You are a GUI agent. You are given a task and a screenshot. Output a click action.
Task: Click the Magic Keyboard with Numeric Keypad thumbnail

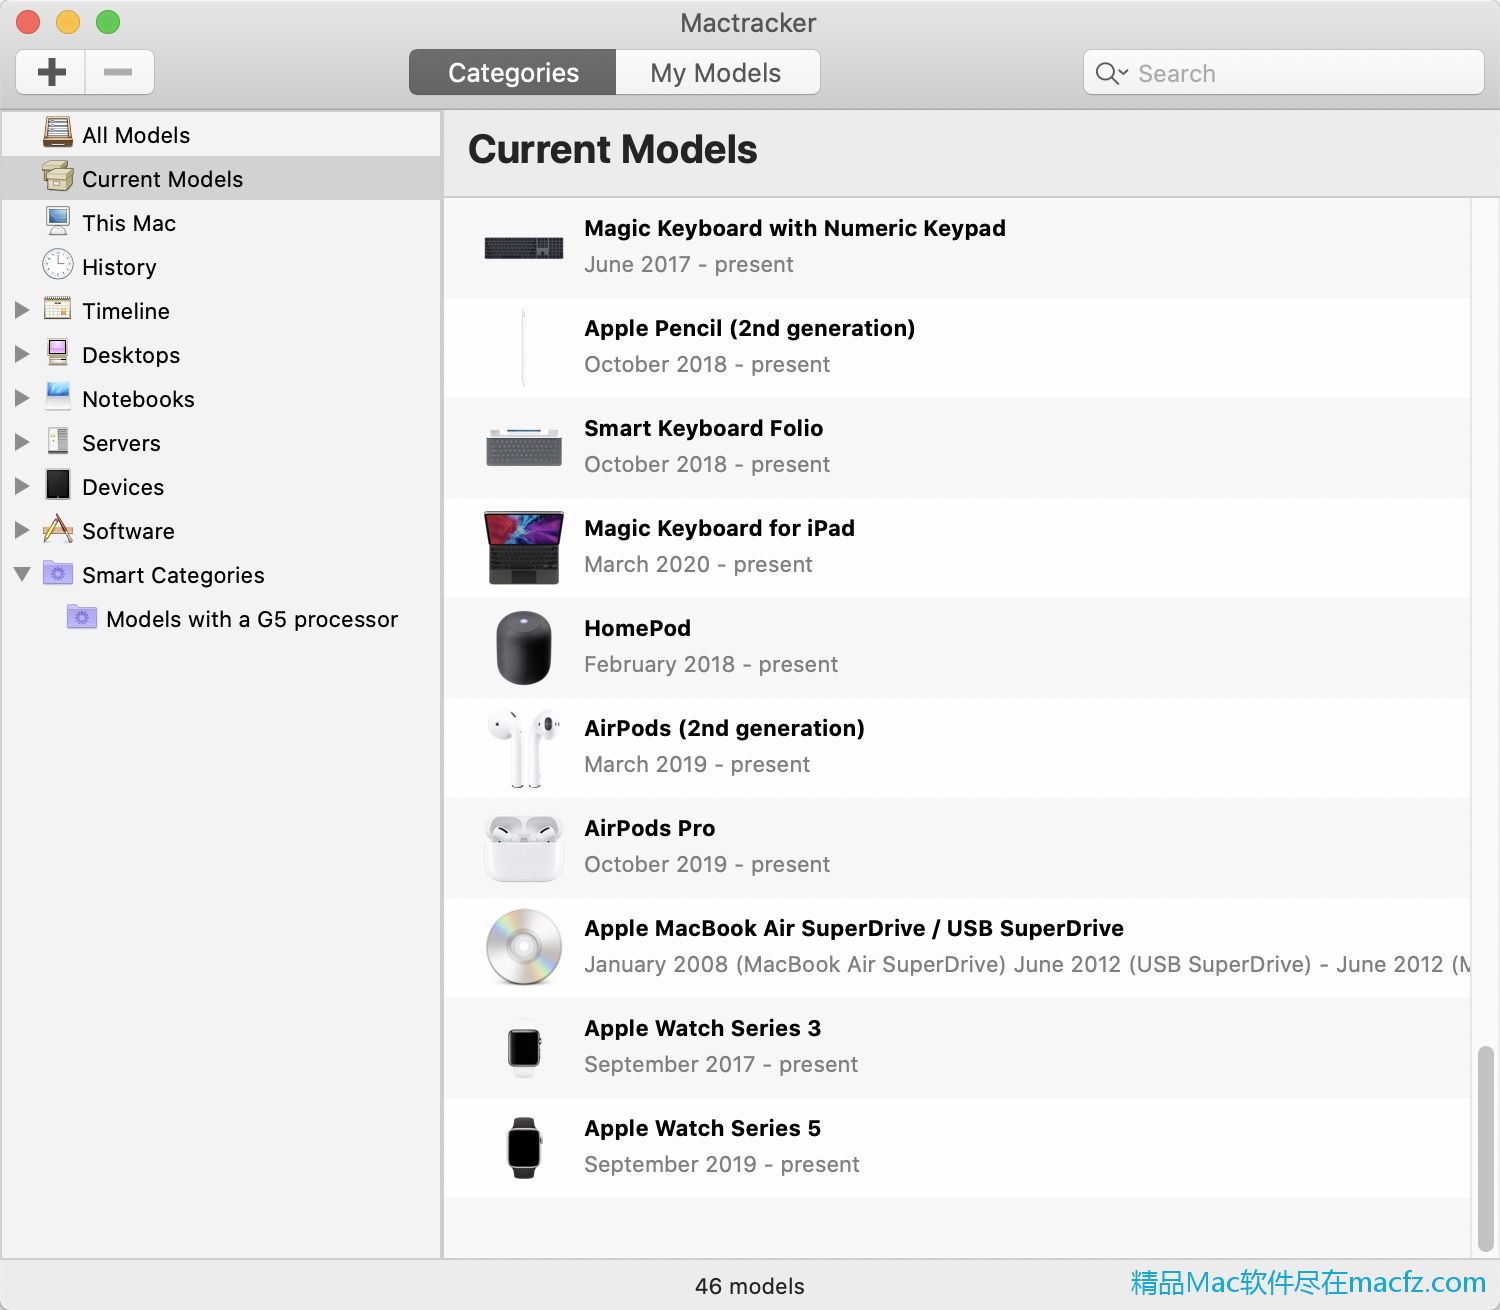524,248
